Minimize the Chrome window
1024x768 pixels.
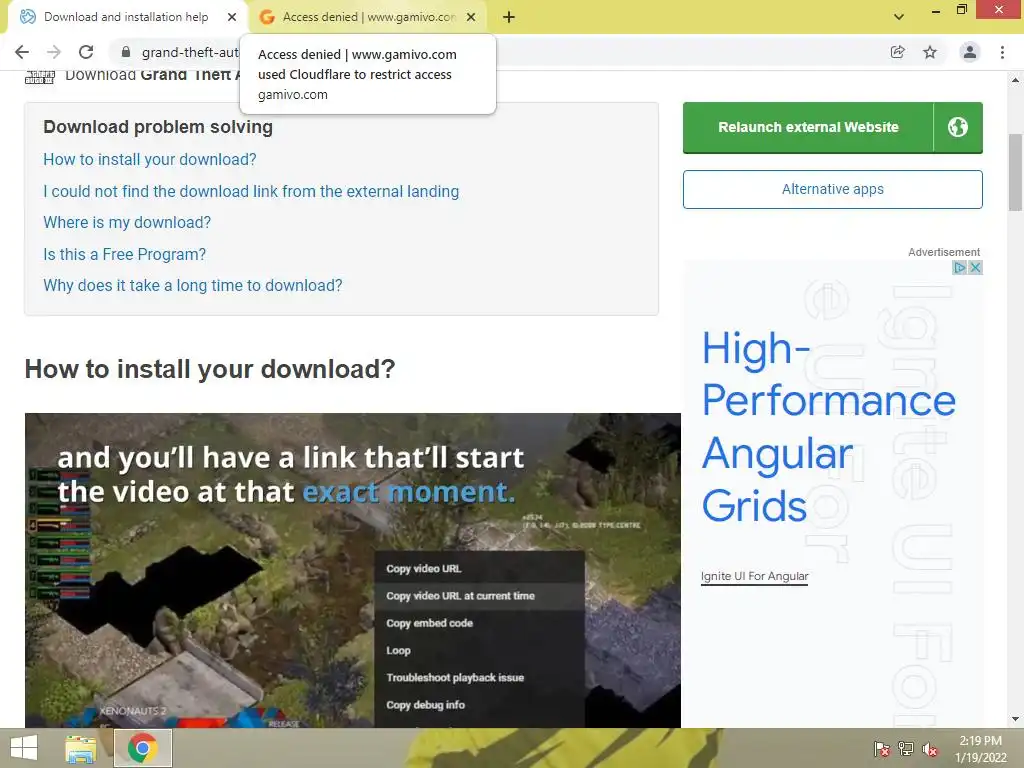coord(936,10)
